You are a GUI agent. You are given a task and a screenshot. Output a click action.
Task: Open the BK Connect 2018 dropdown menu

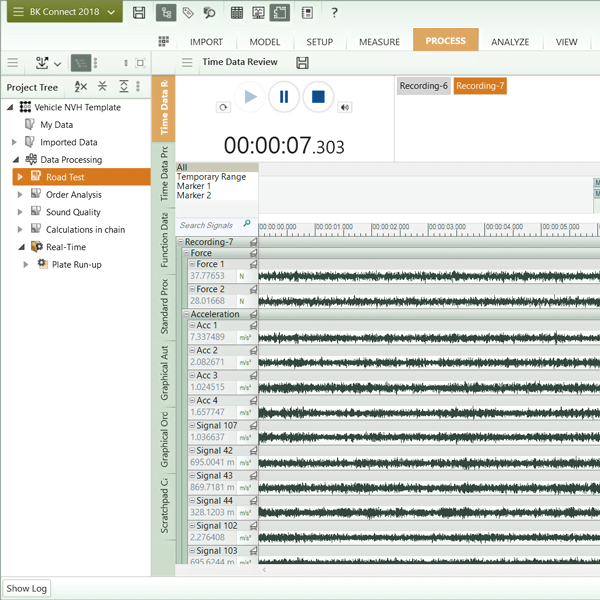click(x=65, y=13)
